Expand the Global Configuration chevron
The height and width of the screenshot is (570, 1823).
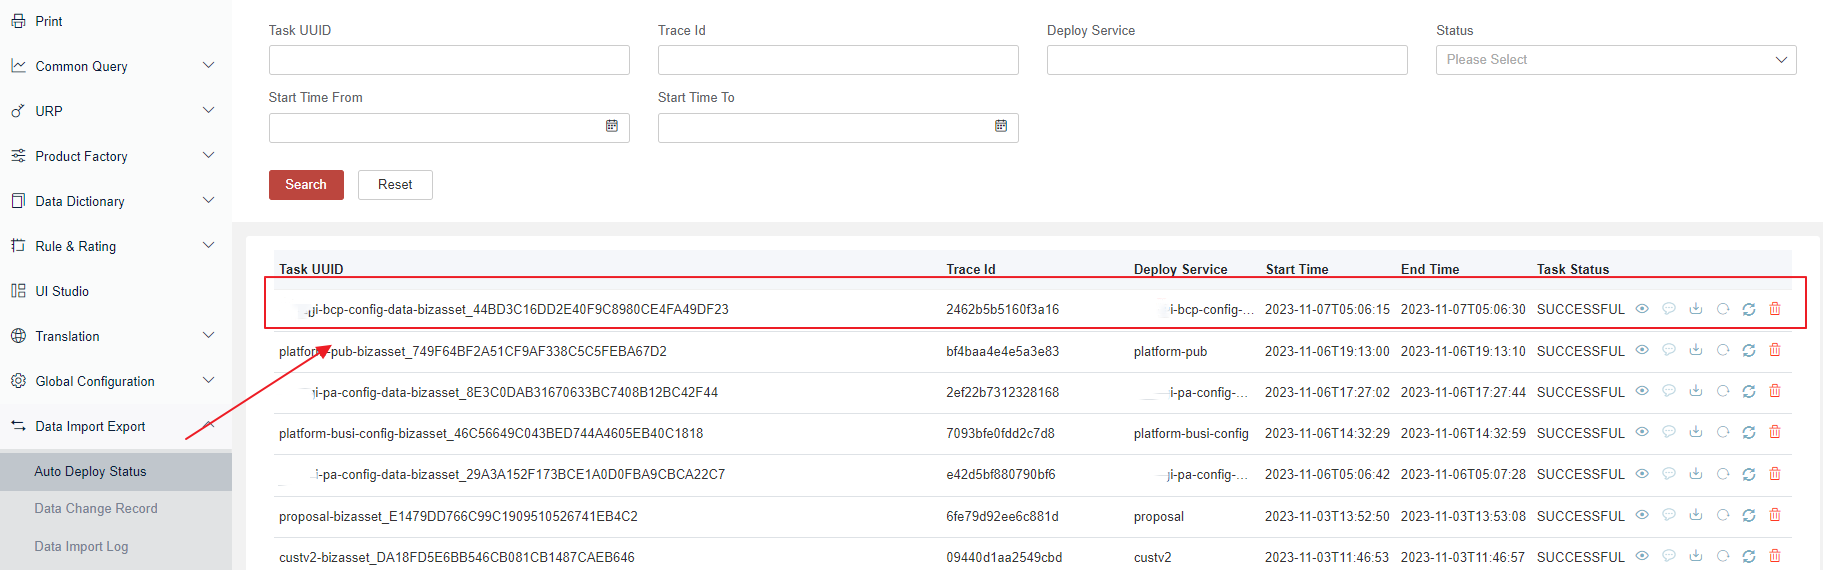pos(208,381)
